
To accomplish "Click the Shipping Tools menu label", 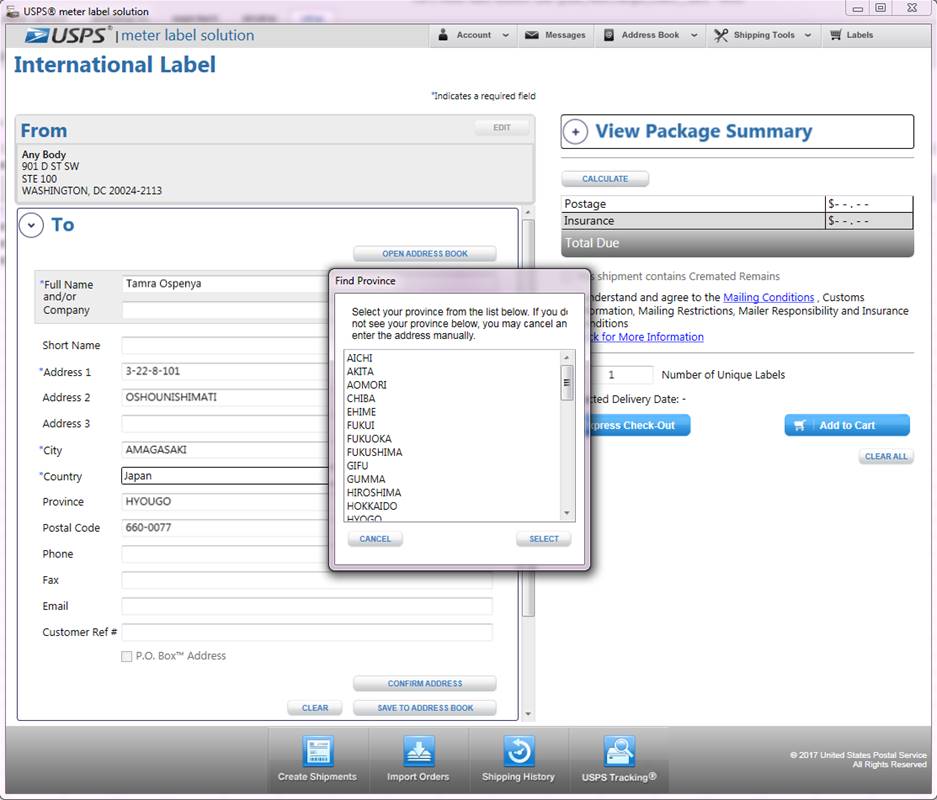I will [x=764, y=35].
